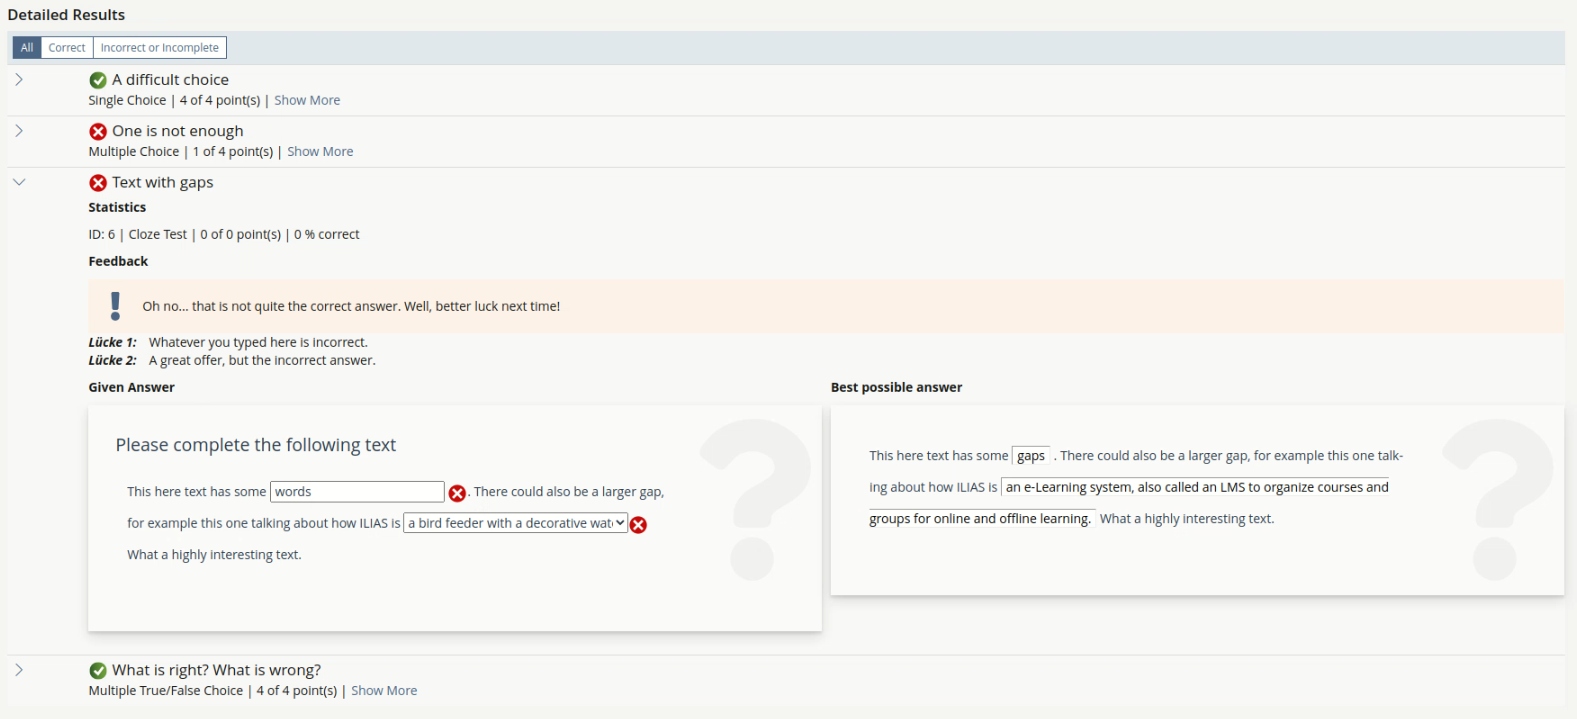The image size is (1577, 719).
Task: Collapse the Text with gaps row
Action: [19, 182]
